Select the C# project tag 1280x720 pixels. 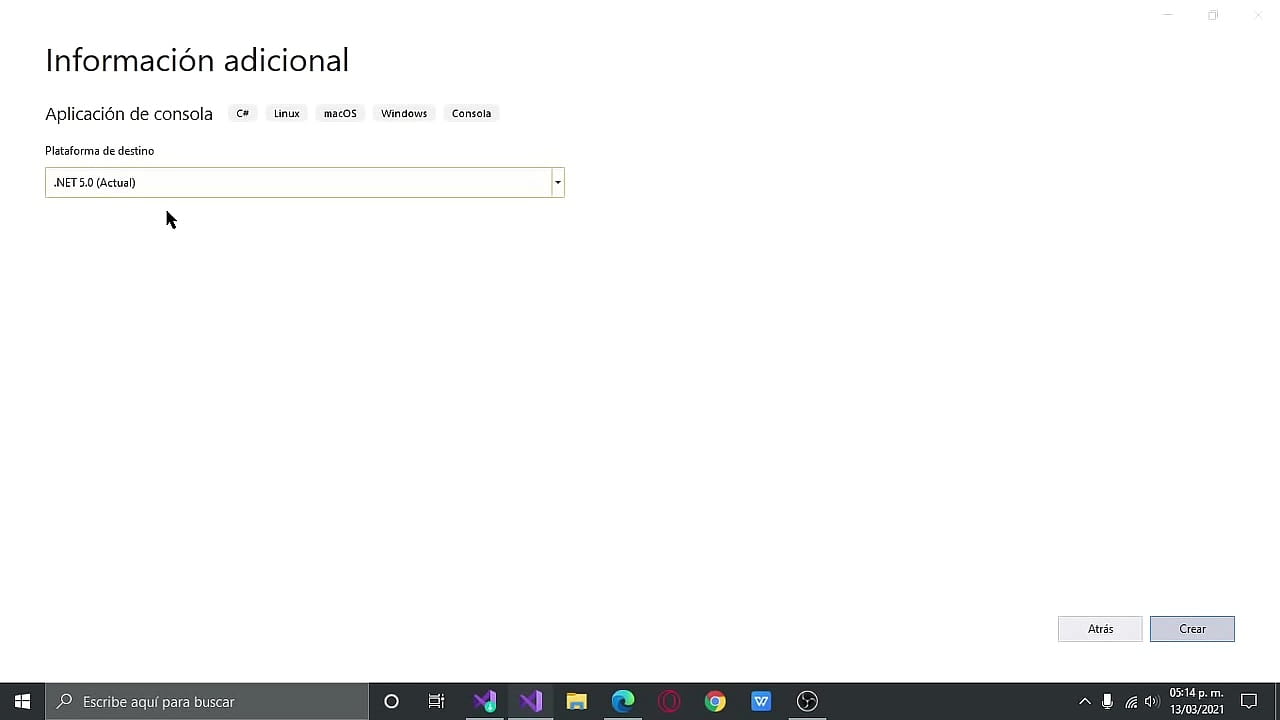(242, 113)
